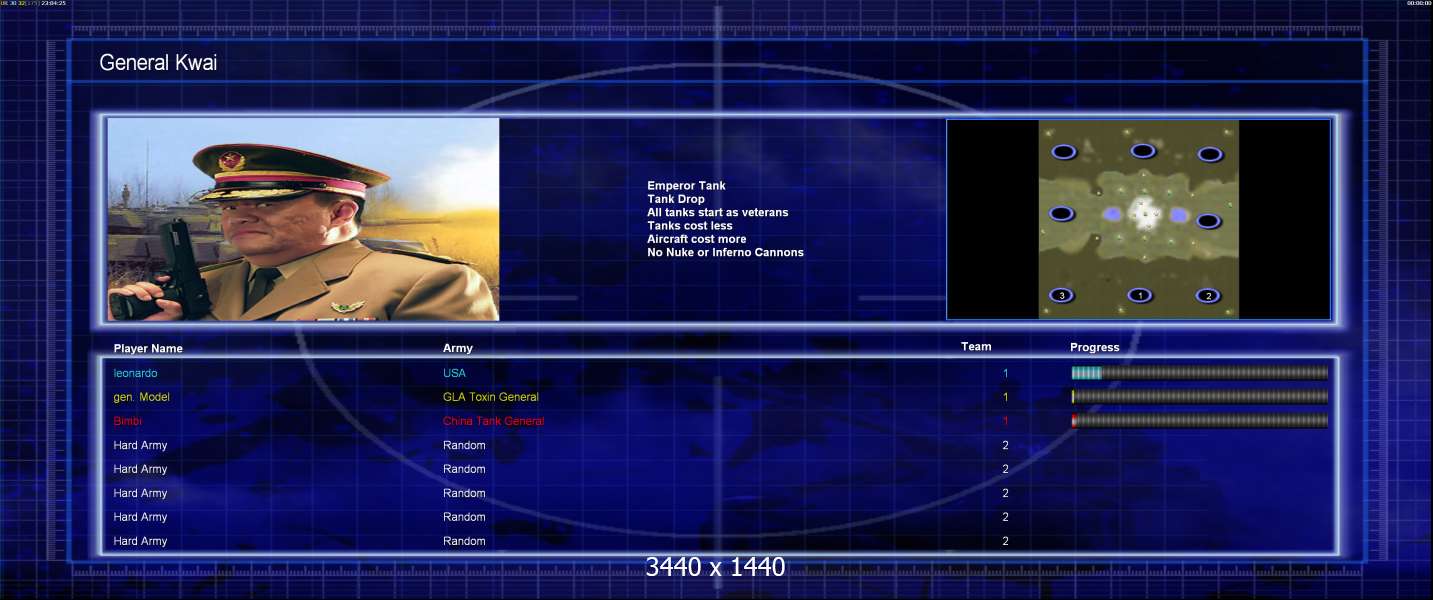Click start position marker 1 on minimap
The height and width of the screenshot is (600, 1433).
[1140, 295]
